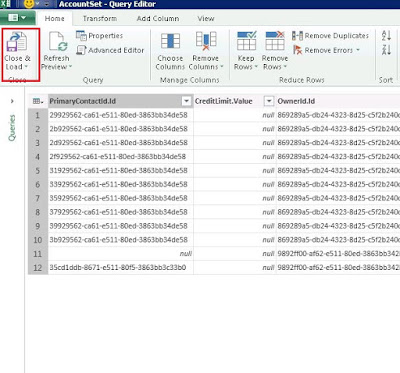Switch to the View tab
Screen dimensions: 400x373
(x=206, y=19)
